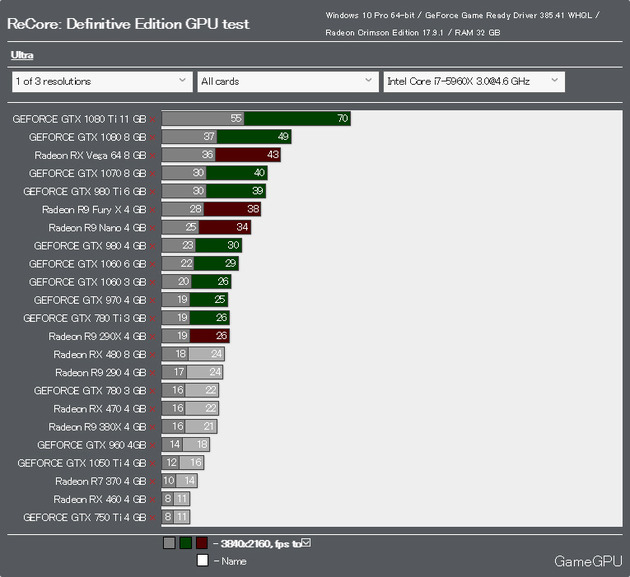The width and height of the screenshot is (630, 577).
Task: Click the 'Radeon R9 Nano 4 GB' label
Action: tap(97, 228)
